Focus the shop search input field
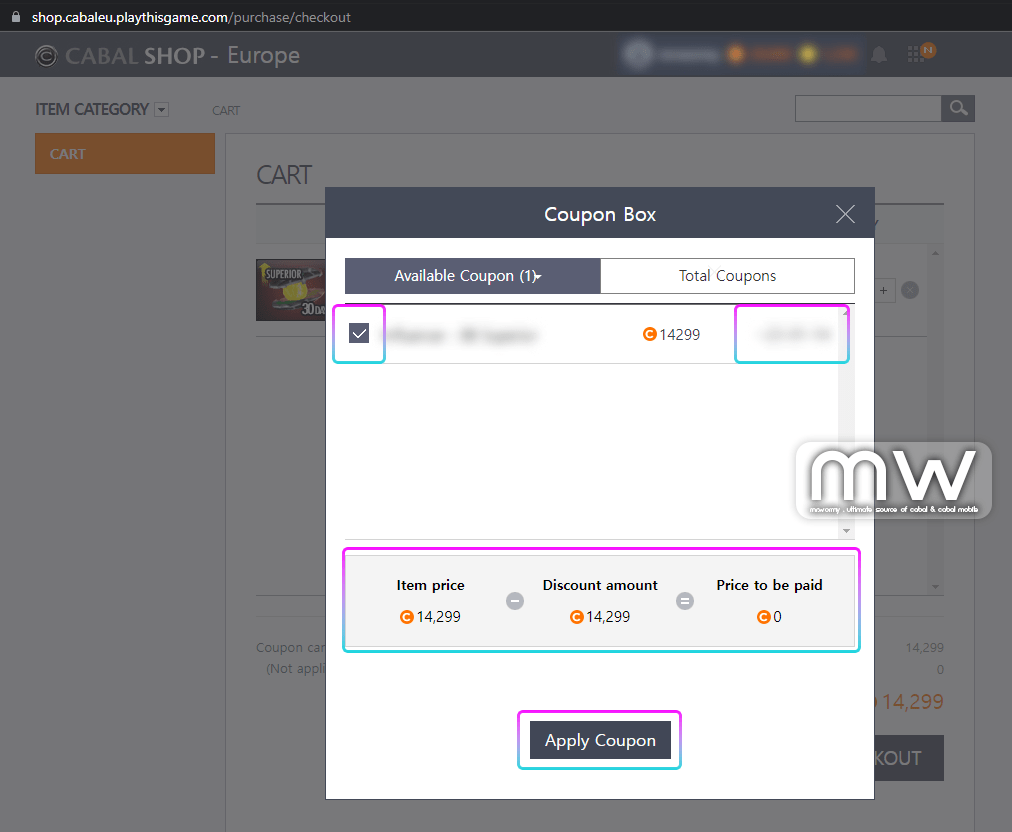This screenshot has width=1012, height=832. click(867, 108)
